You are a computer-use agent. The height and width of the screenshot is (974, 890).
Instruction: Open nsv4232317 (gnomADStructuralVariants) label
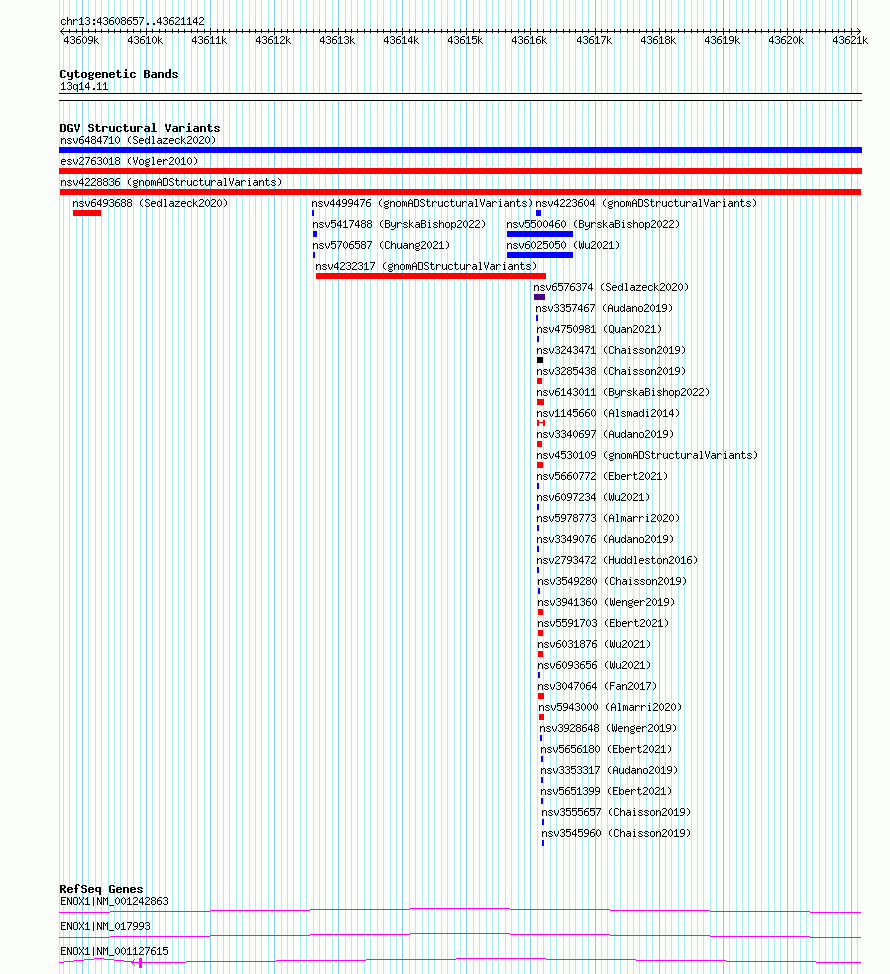[426, 266]
